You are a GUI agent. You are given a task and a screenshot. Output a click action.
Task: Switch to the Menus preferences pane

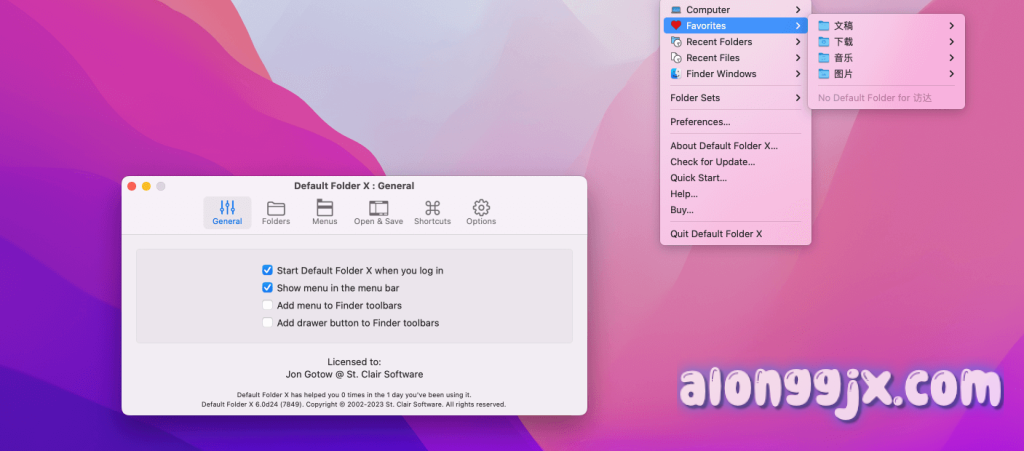[324, 212]
